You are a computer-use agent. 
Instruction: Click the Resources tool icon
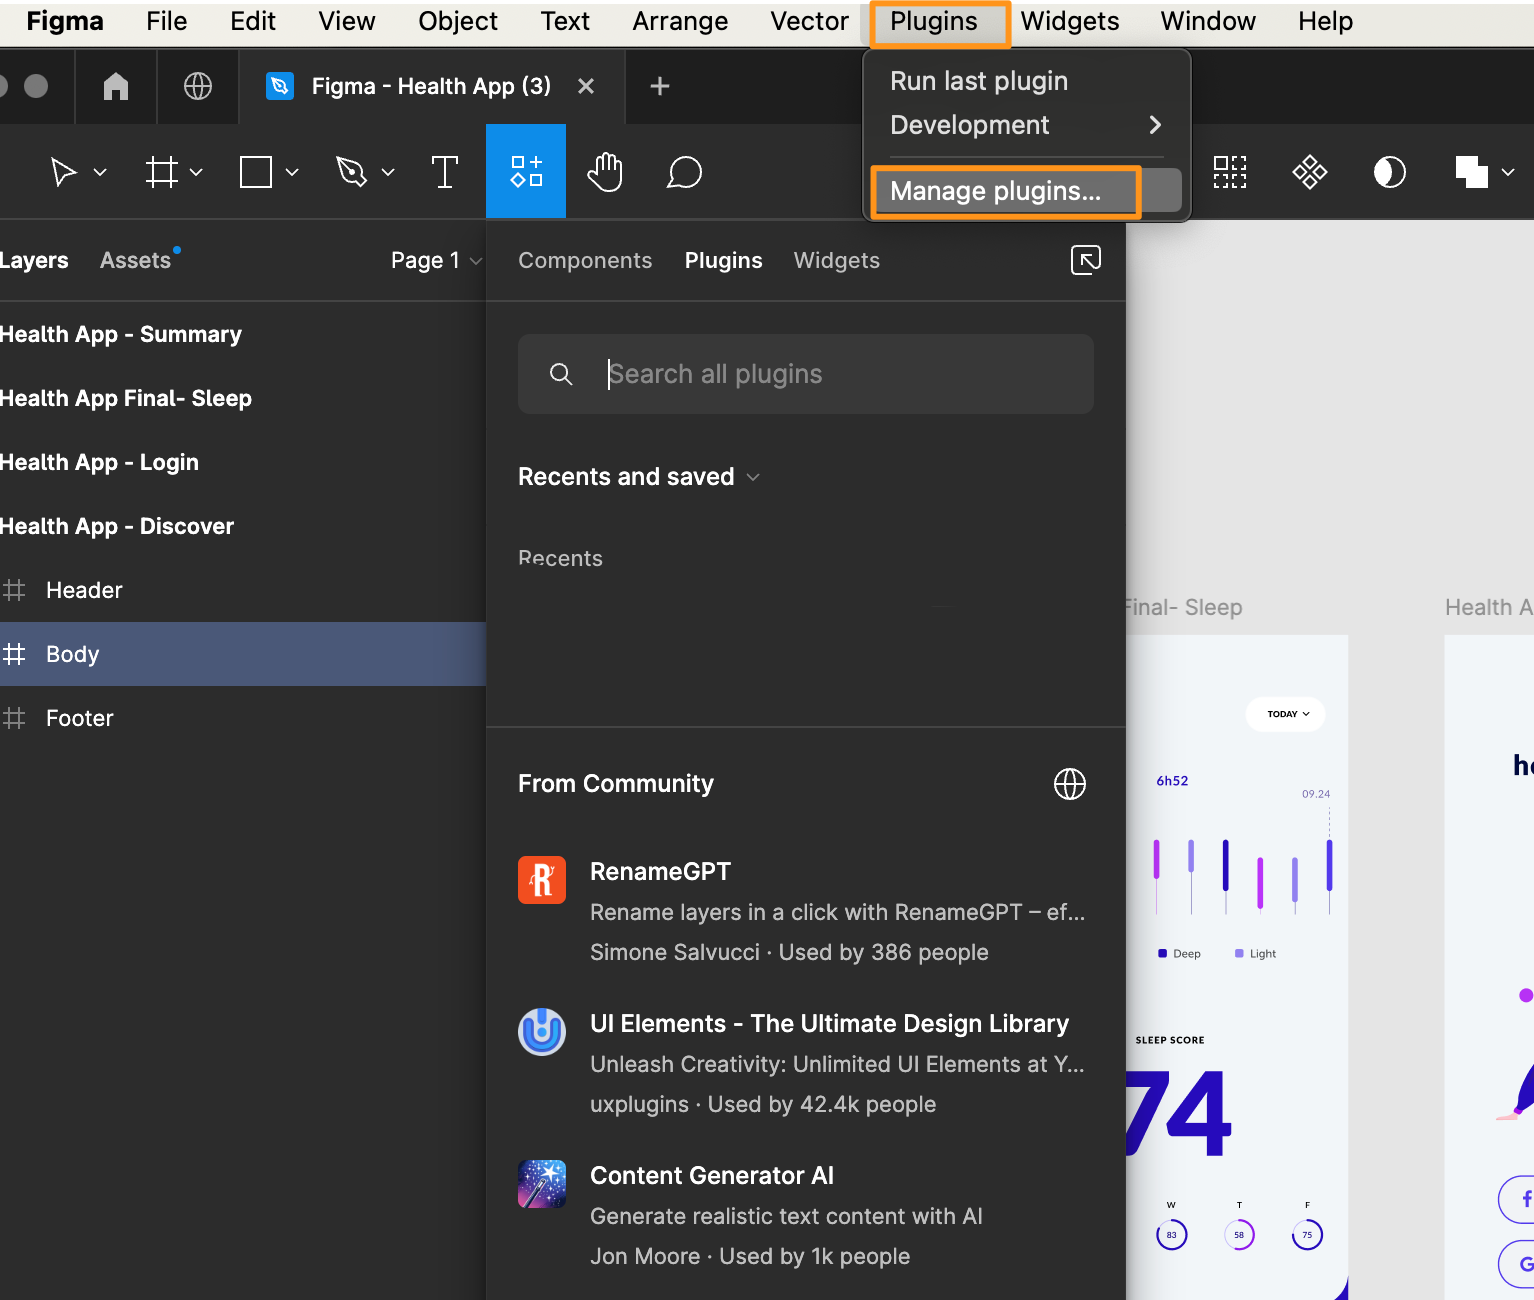[x=526, y=171]
